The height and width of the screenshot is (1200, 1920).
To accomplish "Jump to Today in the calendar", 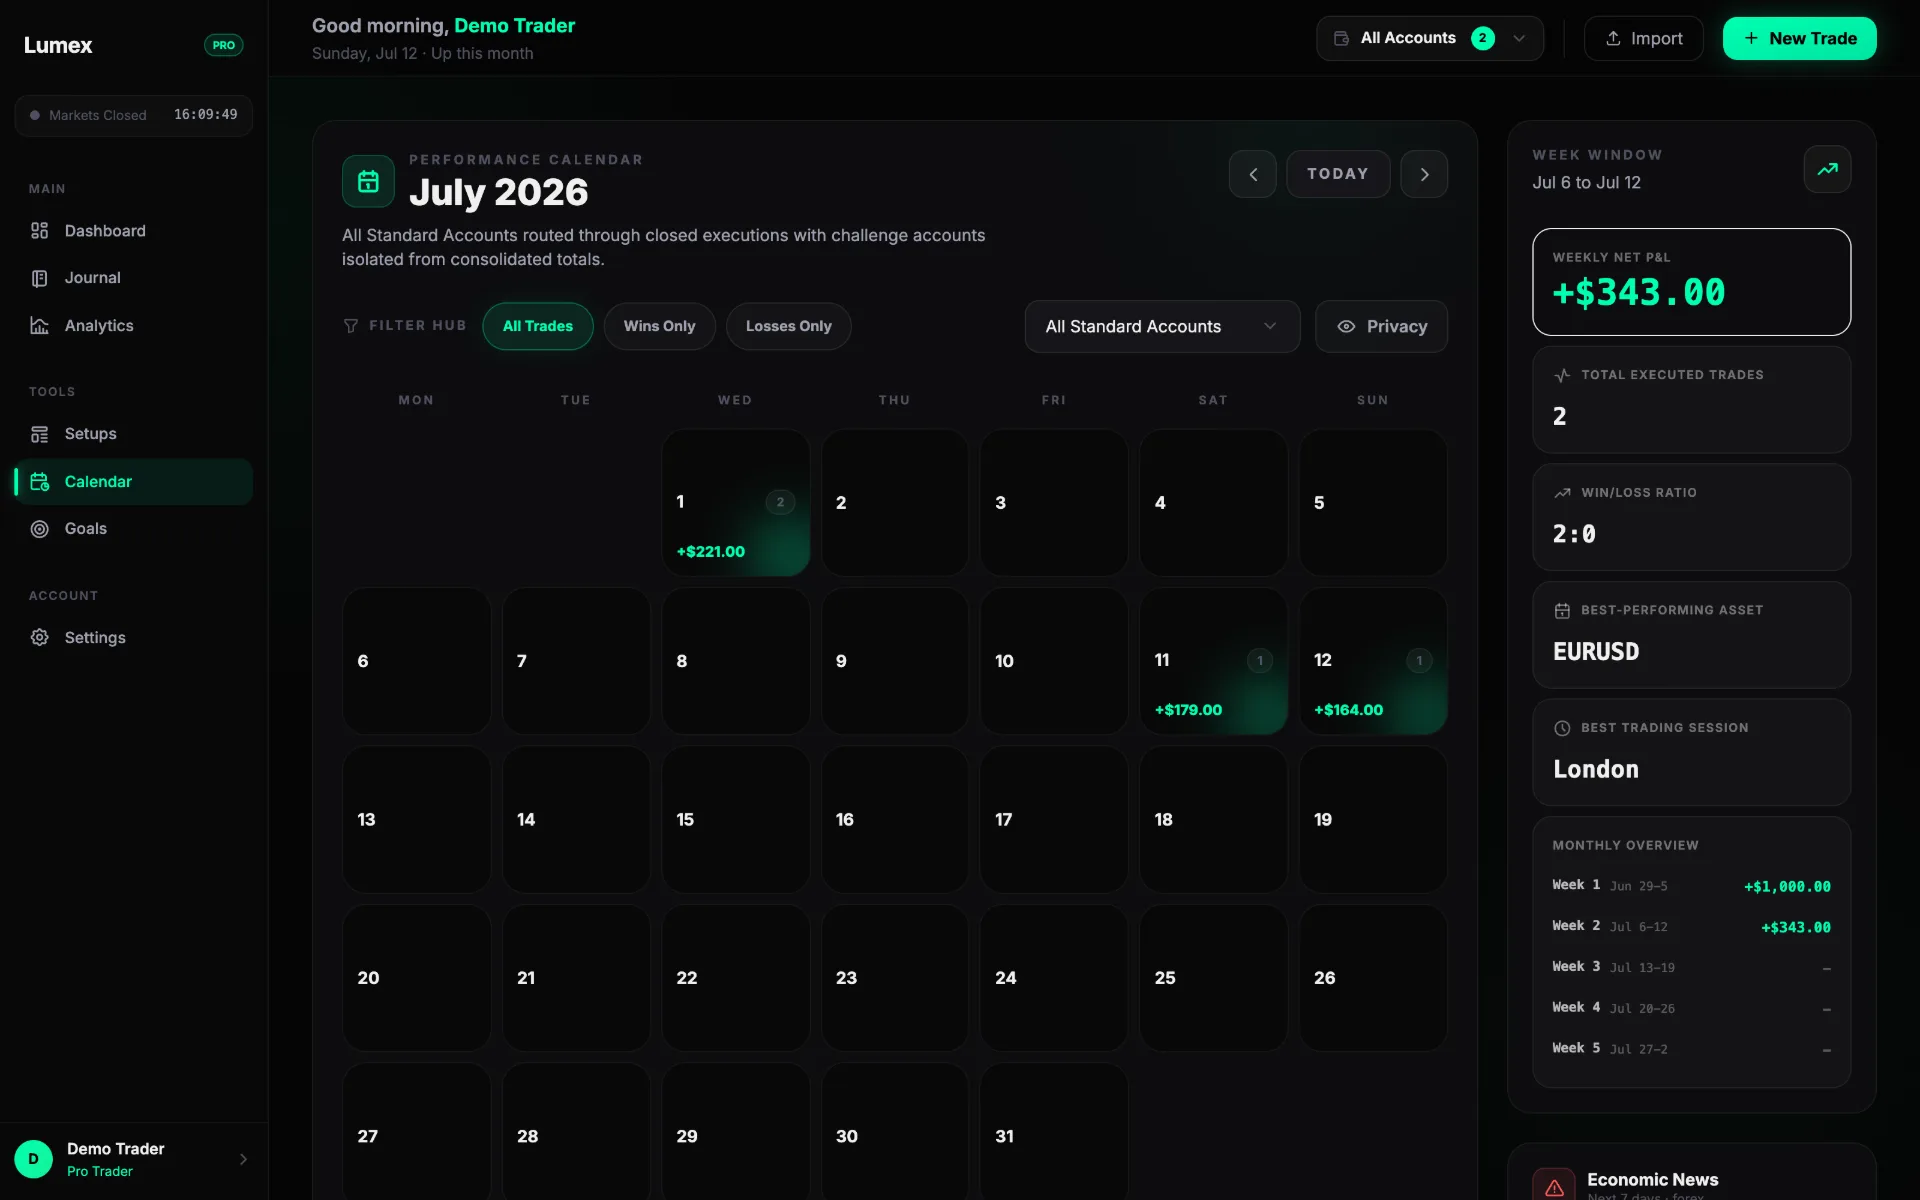I will (x=1338, y=174).
